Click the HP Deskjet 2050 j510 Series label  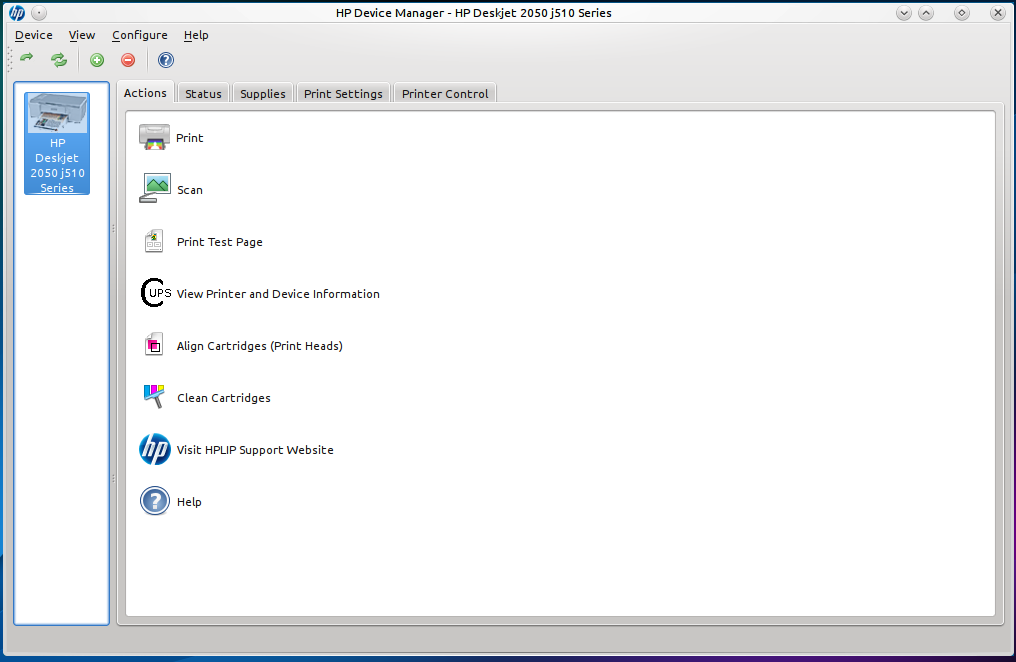[57, 165]
